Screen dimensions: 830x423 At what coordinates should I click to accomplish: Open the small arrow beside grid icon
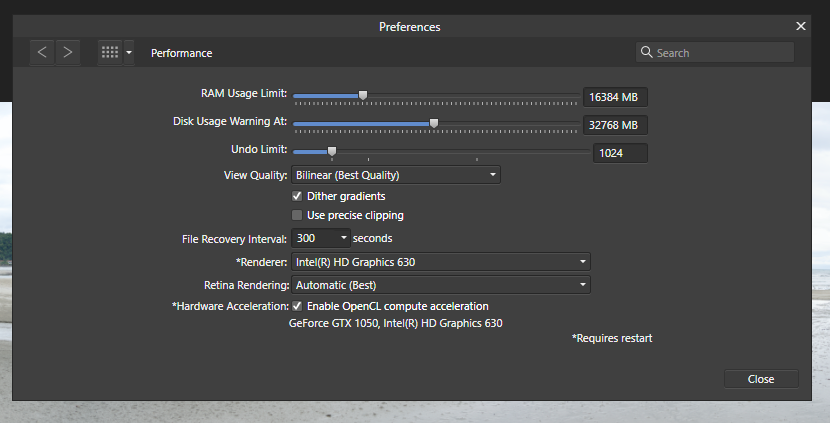point(129,52)
